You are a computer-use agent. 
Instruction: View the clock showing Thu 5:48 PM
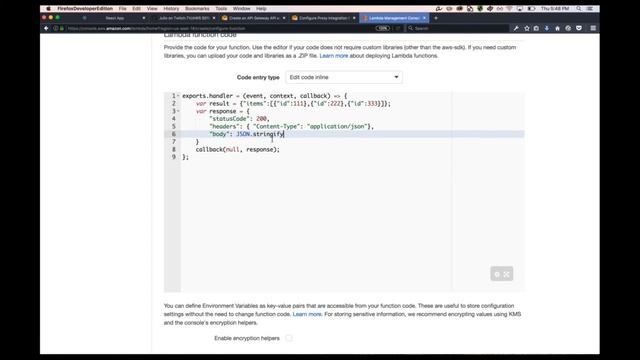coord(555,8)
